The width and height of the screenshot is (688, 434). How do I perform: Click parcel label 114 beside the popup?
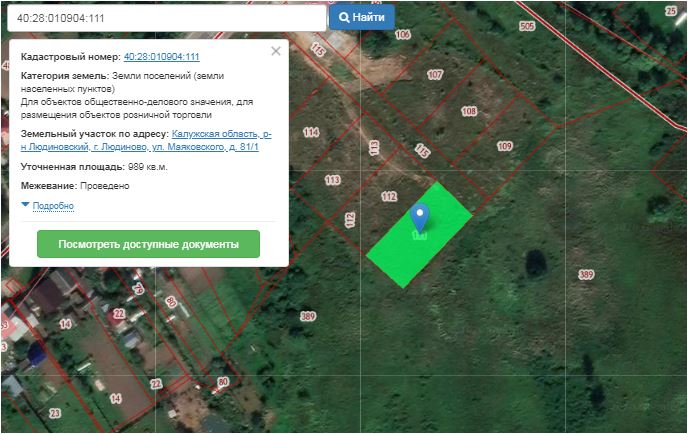click(x=310, y=132)
